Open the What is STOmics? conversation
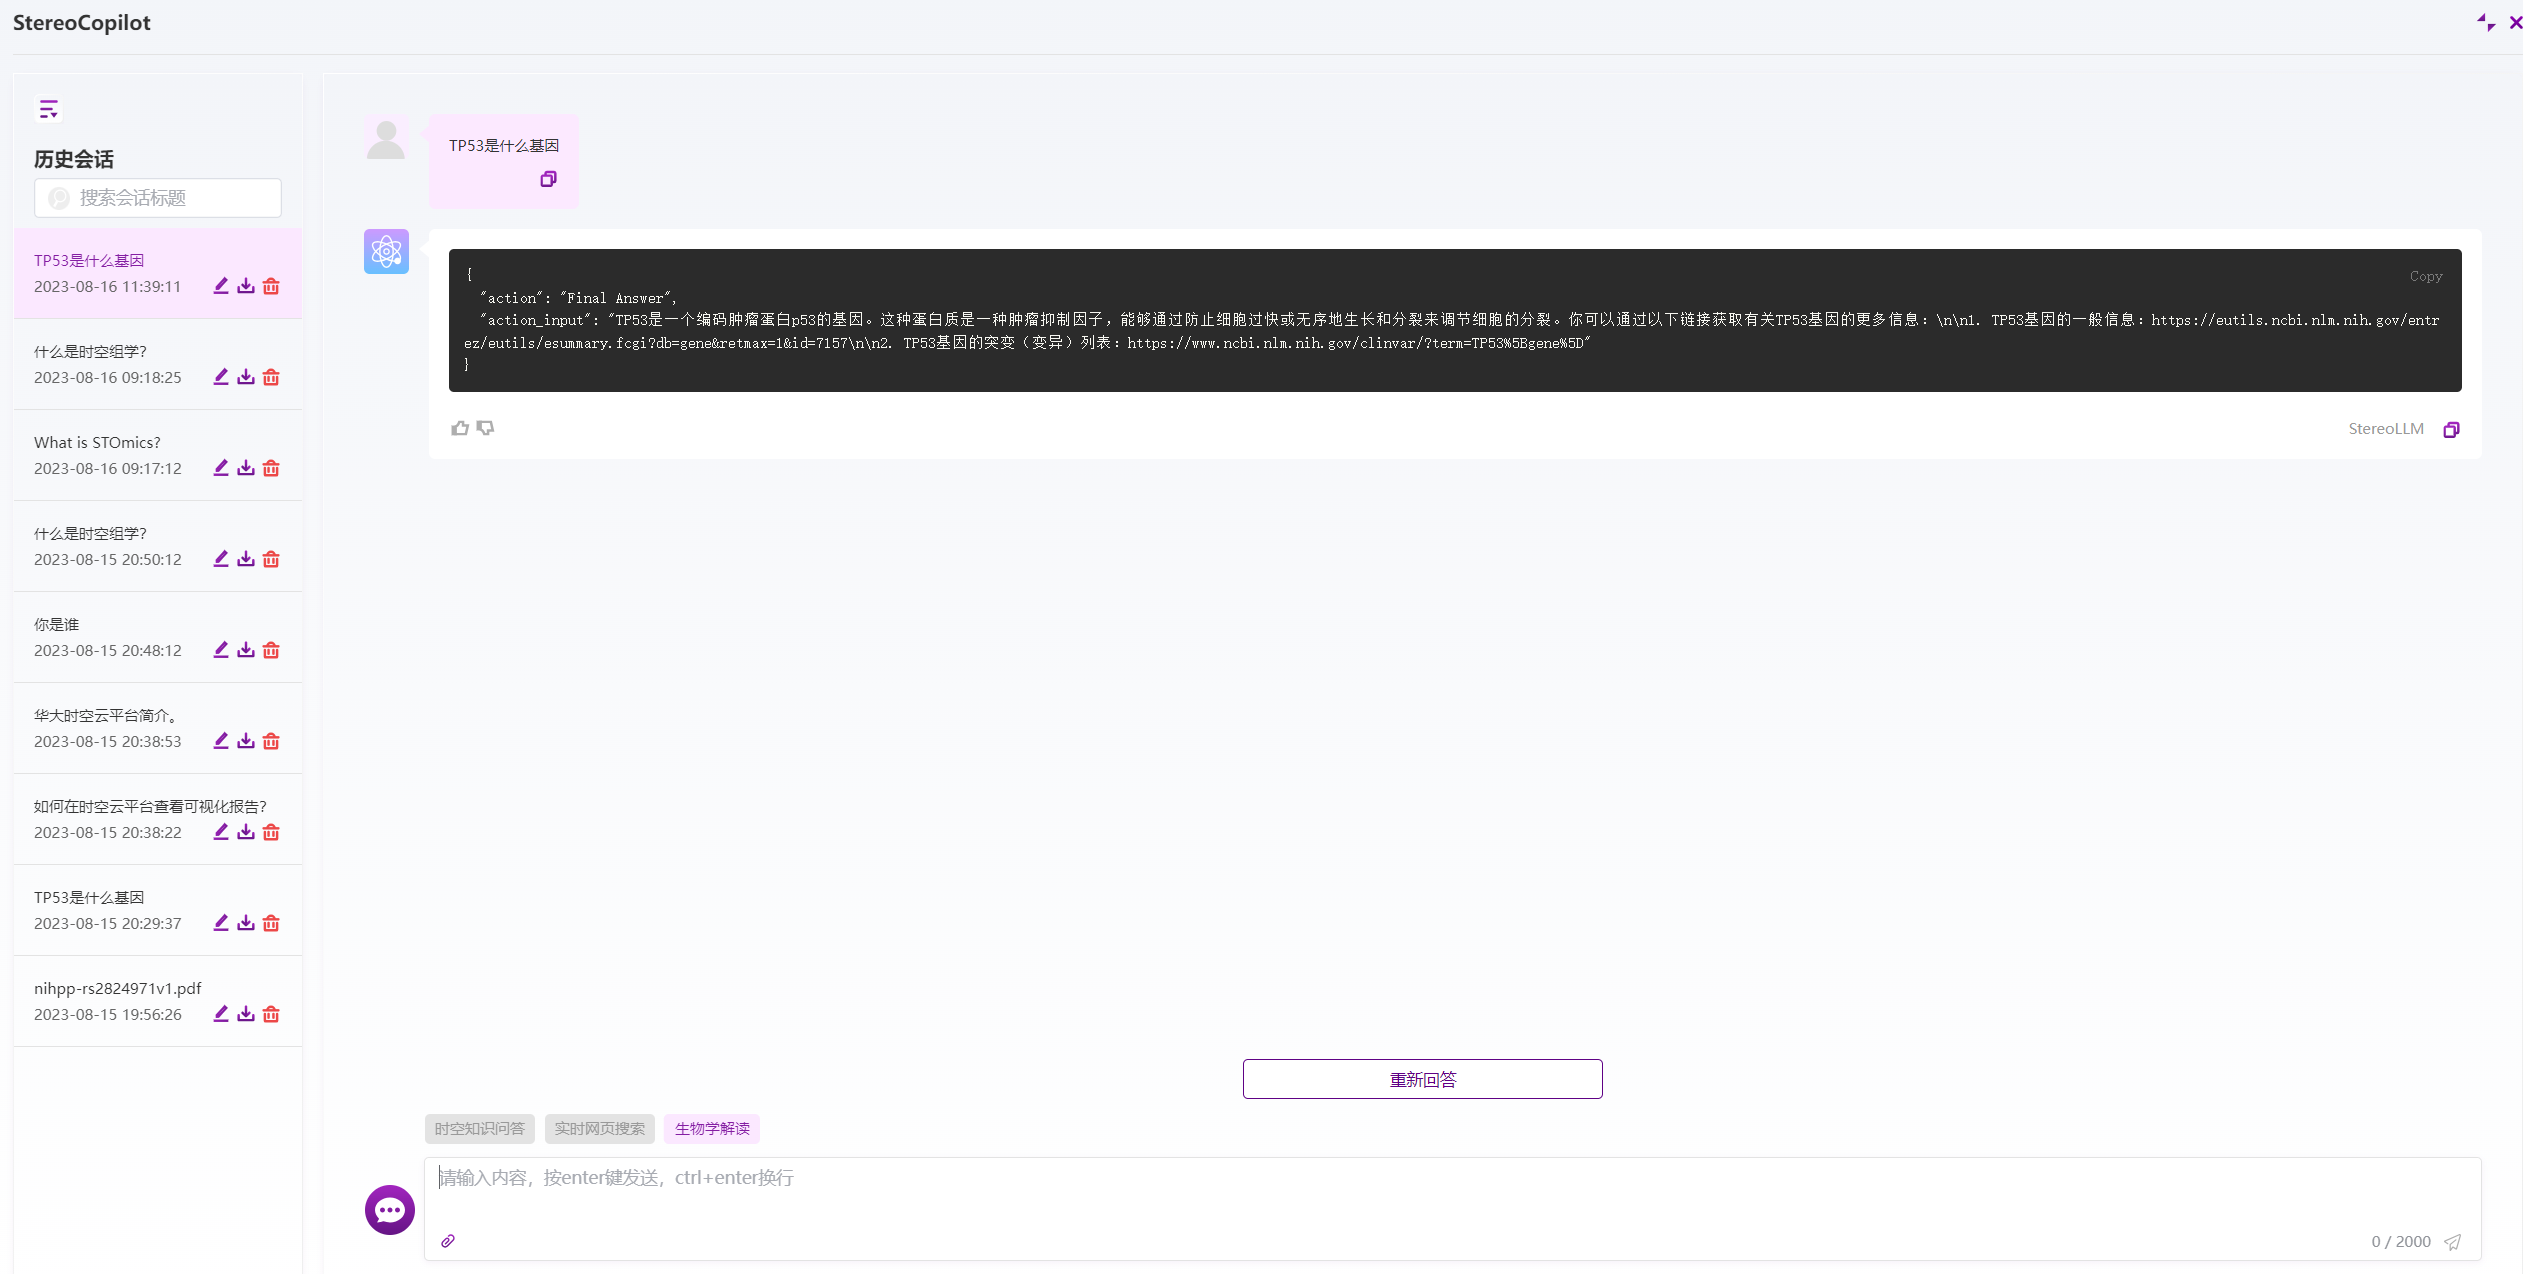Image resolution: width=2523 pixels, height=1274 pixels. click(x=158, y=455)
